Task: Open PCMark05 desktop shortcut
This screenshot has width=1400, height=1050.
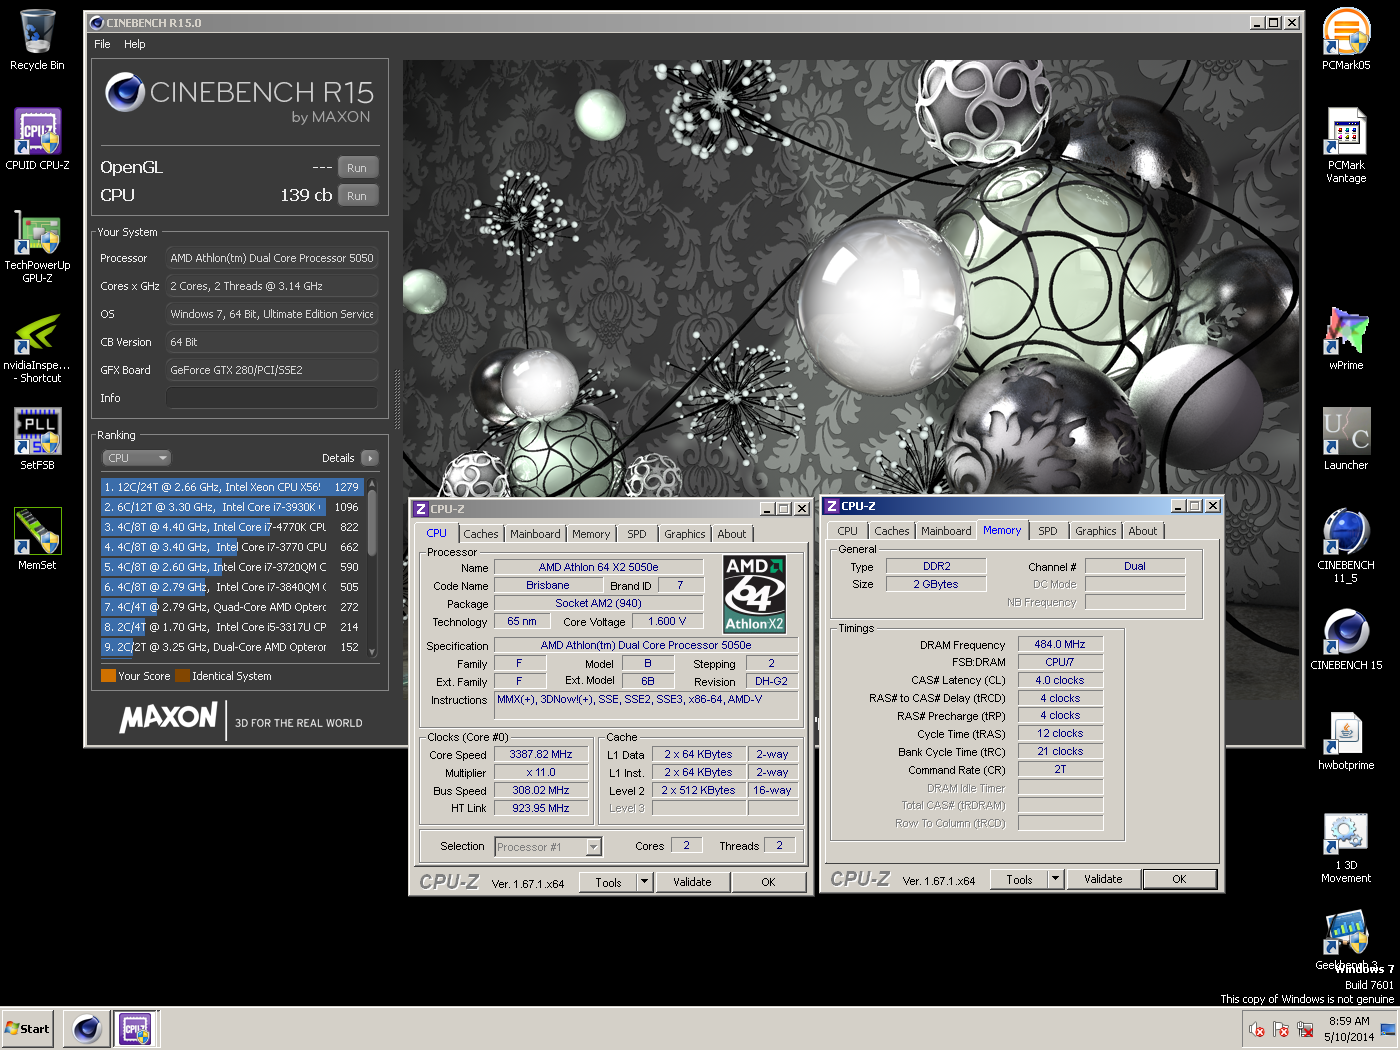Action: point(1346,40)
